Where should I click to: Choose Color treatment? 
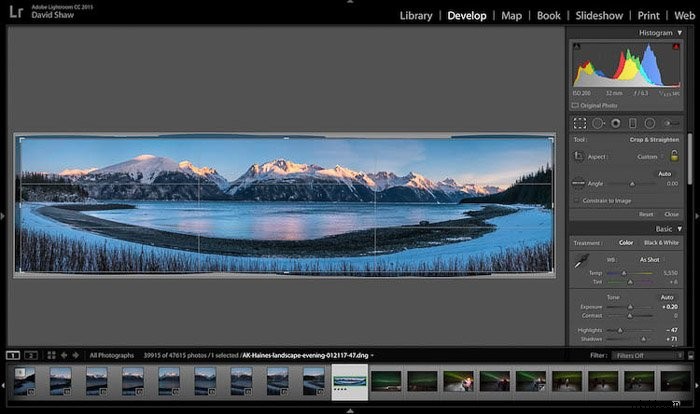626,243
